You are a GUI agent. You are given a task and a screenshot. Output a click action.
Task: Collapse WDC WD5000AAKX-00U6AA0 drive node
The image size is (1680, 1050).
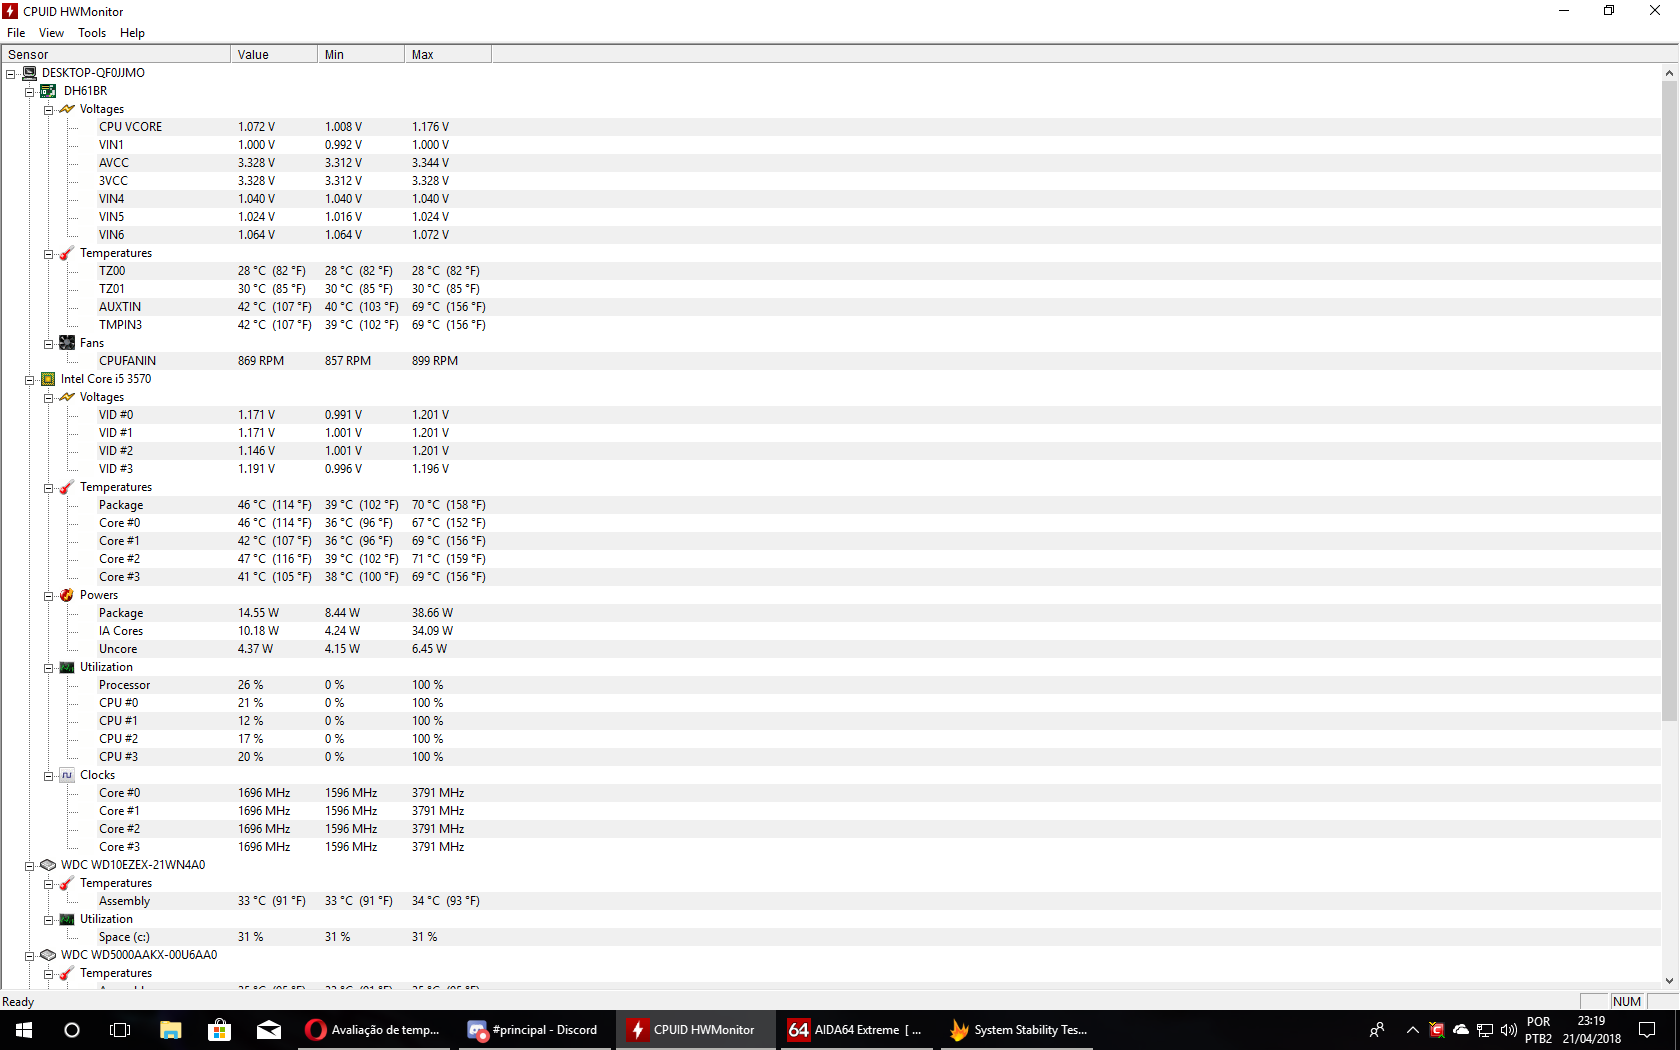point(30,955)
